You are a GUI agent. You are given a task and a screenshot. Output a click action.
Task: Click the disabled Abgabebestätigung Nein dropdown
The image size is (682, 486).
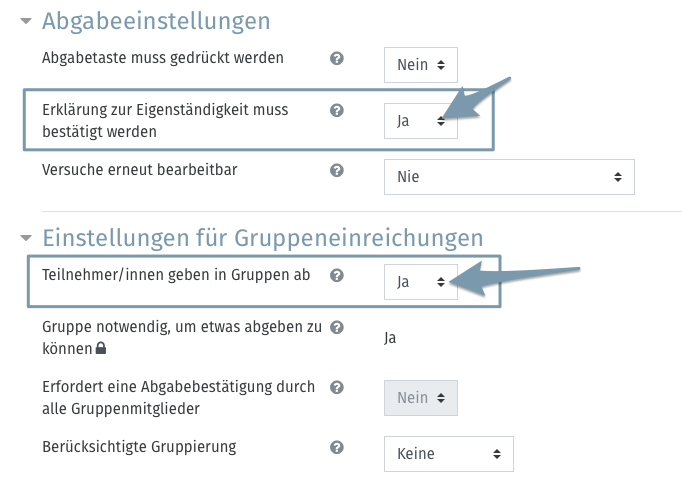pyautogui.click(x=421, y=398)
